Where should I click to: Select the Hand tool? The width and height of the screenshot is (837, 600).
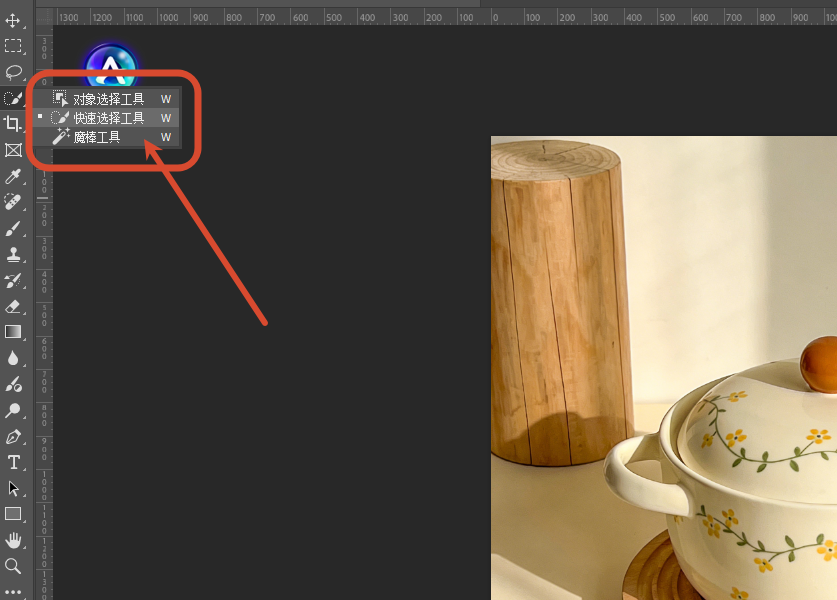(x=13, y=540)
